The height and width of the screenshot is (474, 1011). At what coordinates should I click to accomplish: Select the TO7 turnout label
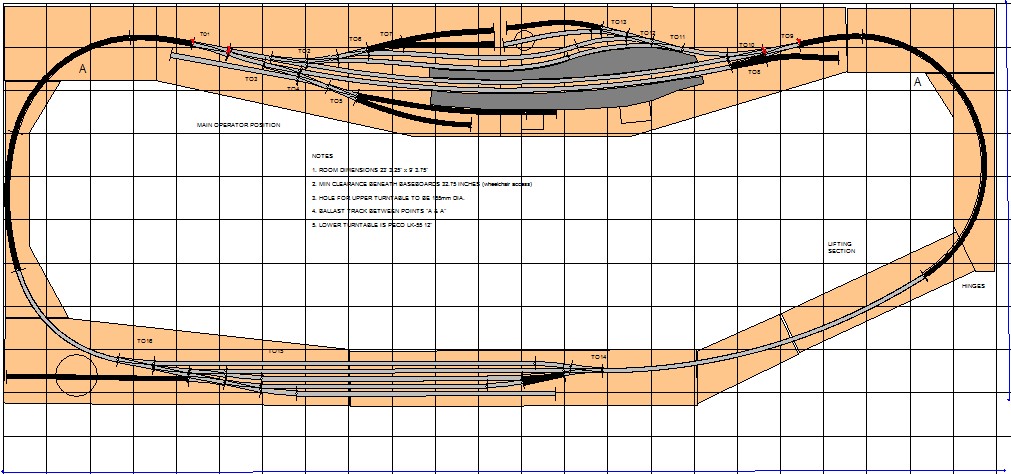point(386,35)
